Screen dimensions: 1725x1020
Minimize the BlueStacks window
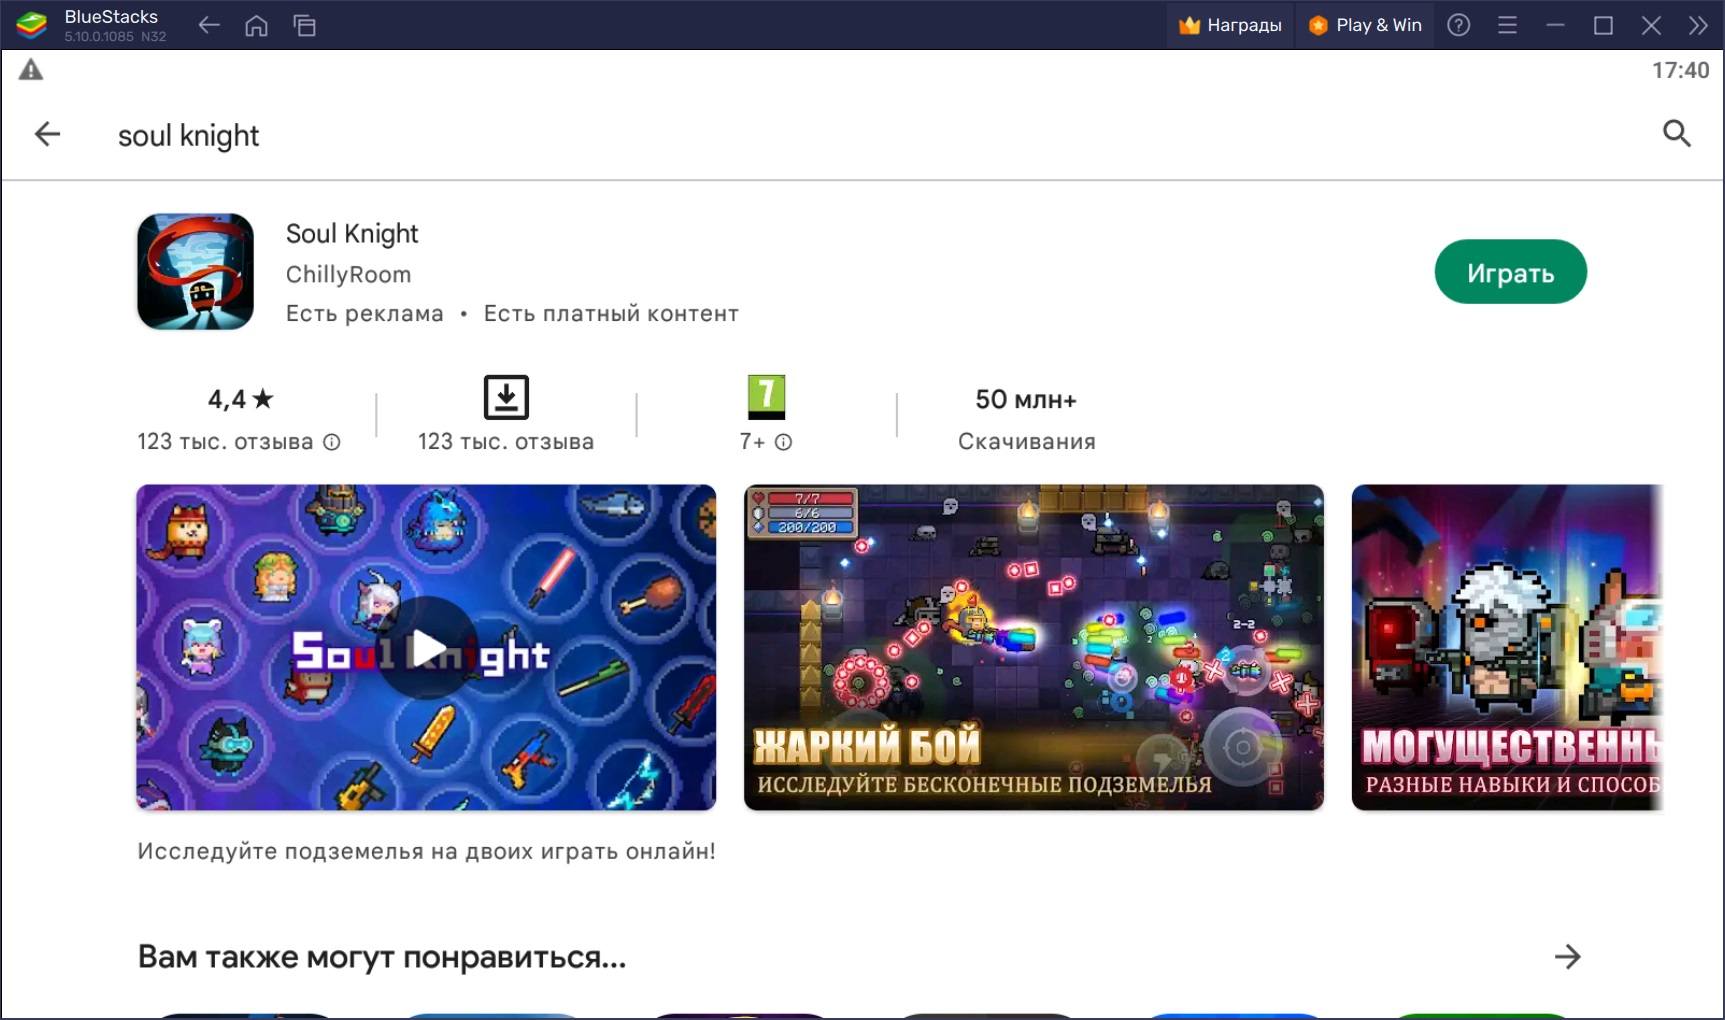1555,25
